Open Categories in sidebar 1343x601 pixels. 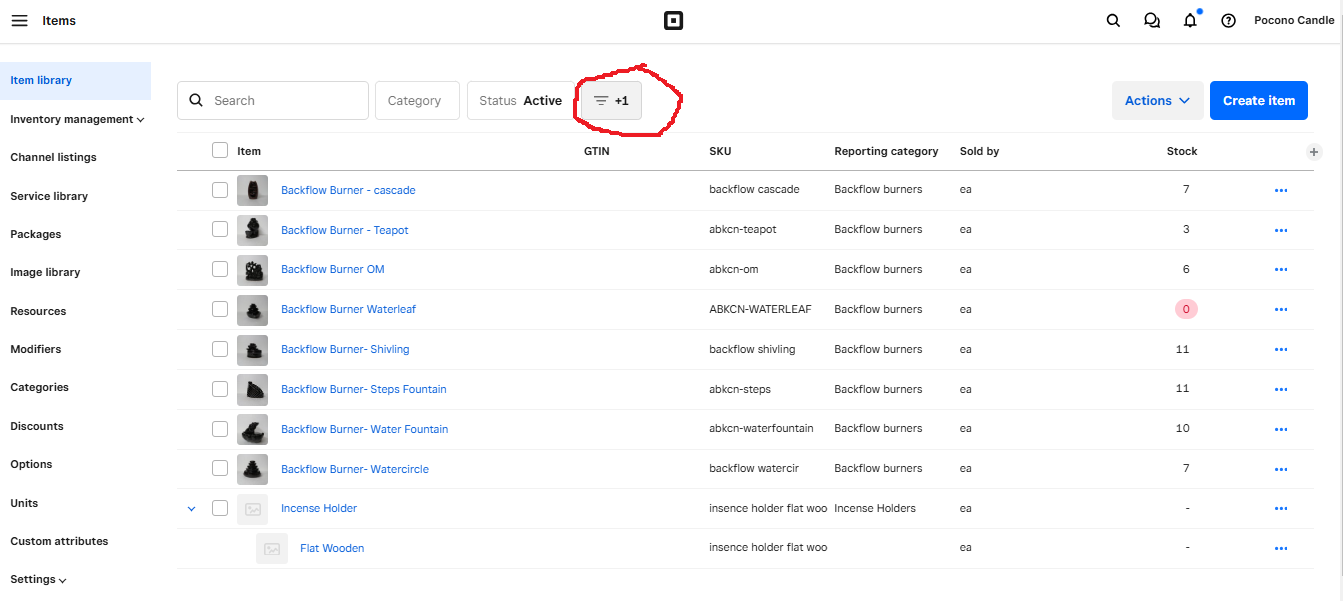[40, 387]
